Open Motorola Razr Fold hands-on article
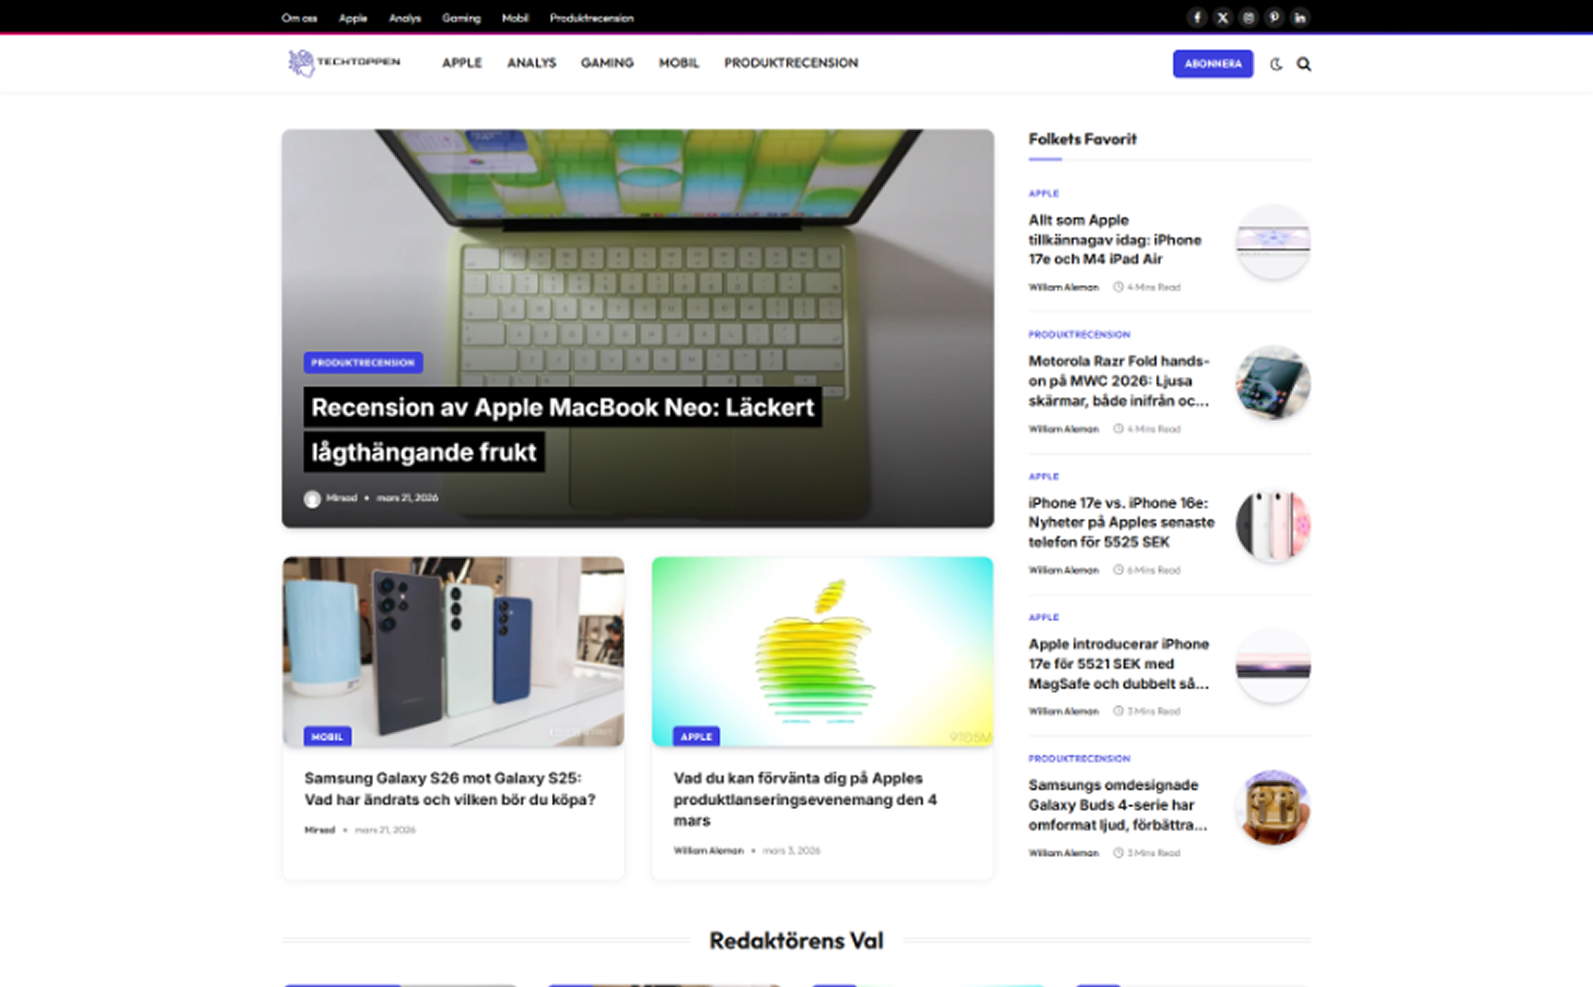Viewport: 1593px width, 987px height. click(1119, 381)
